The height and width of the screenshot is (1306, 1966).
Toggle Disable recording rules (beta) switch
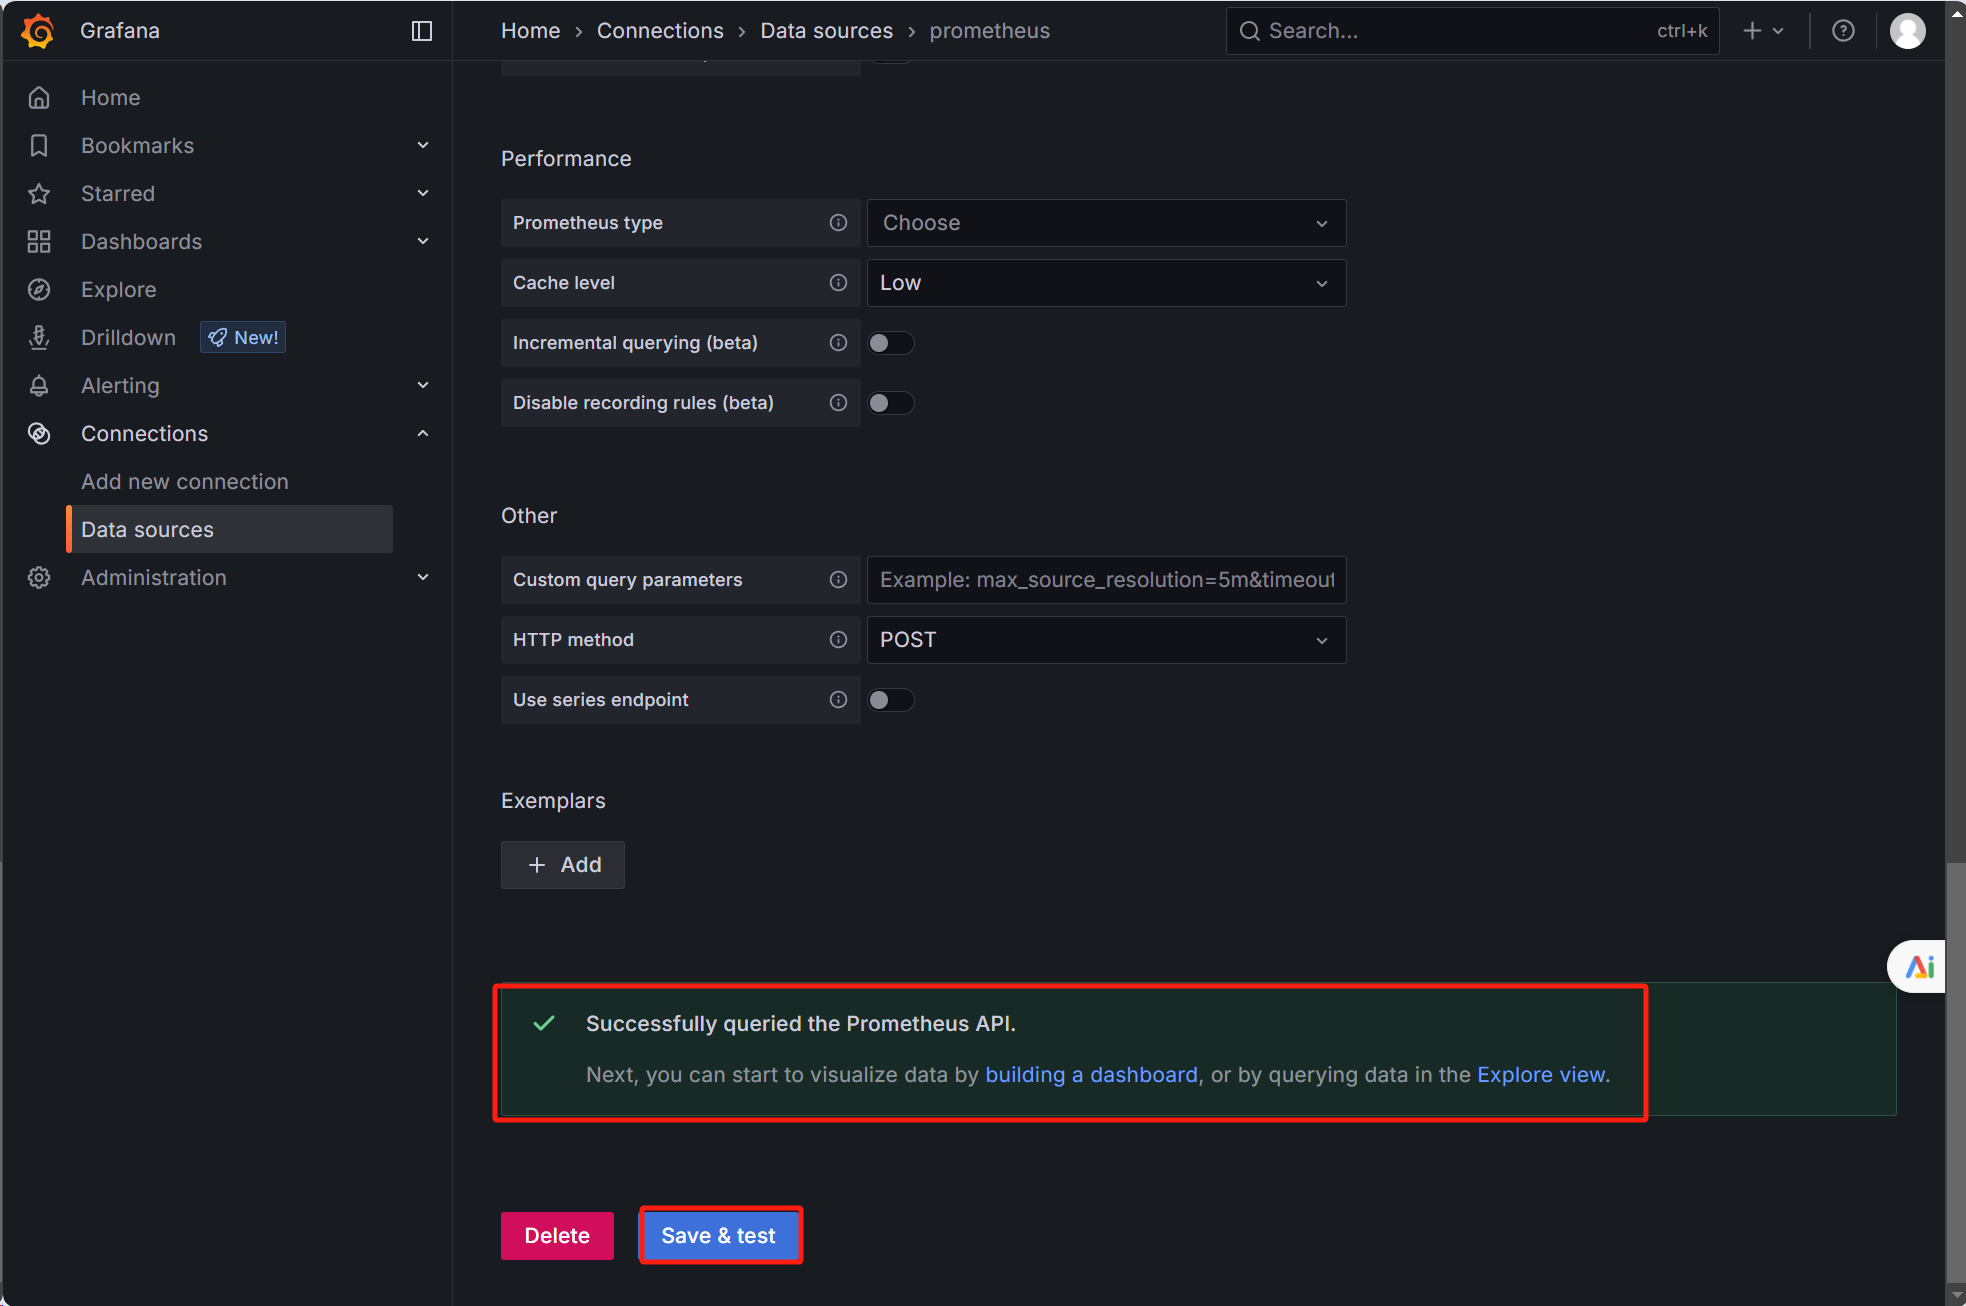(890, 403)
